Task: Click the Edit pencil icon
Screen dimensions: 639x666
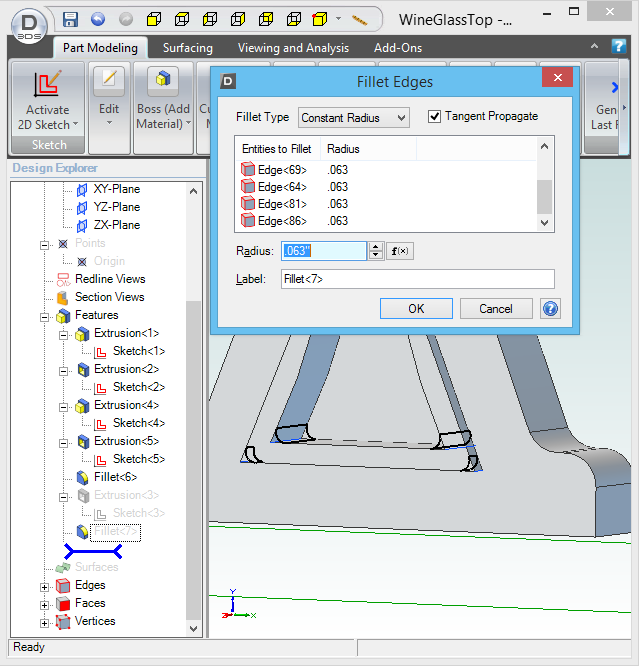Action: pyautogui.click(x=109, y=80)
